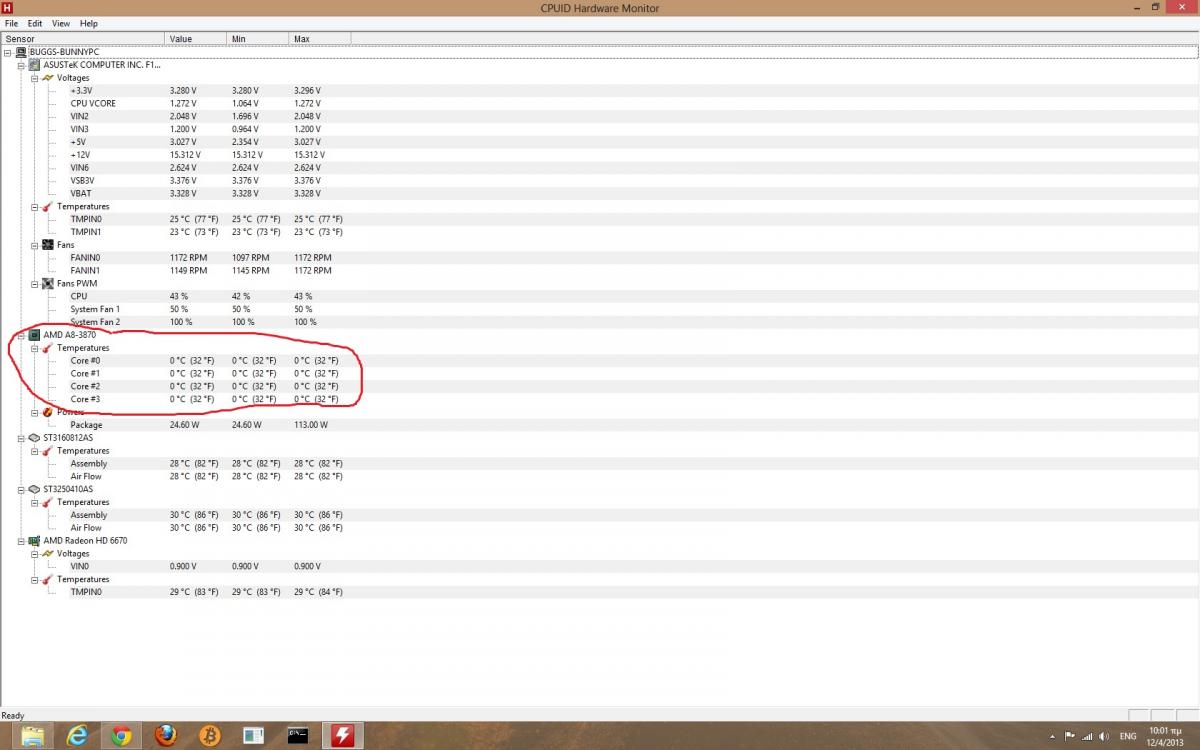The height and width of the screenshot is (750, 1200).
Task: Click the AMD Radeon HD 6670 card icon
Action: (35, 540)
